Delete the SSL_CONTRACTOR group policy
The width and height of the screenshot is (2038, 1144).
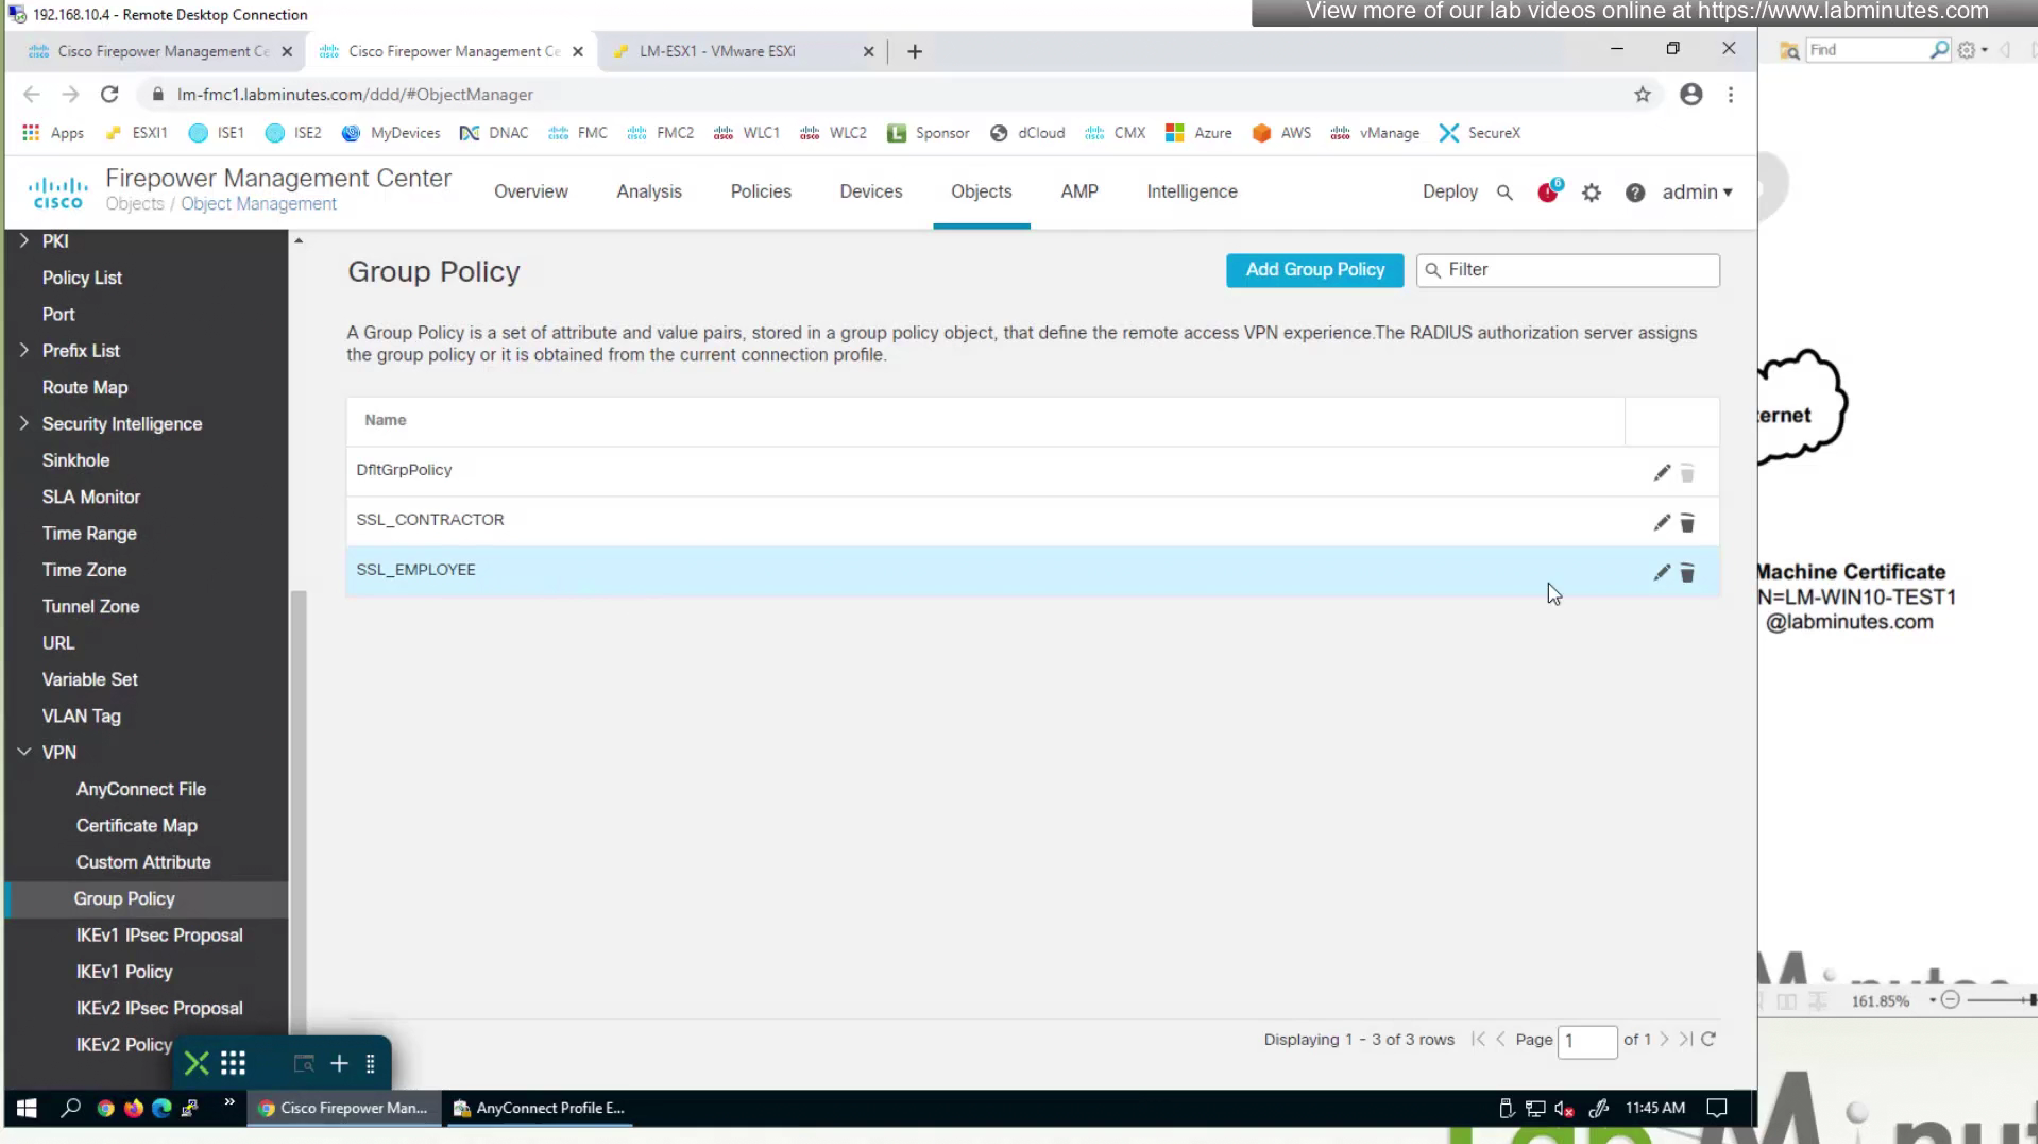(1687, 523)
